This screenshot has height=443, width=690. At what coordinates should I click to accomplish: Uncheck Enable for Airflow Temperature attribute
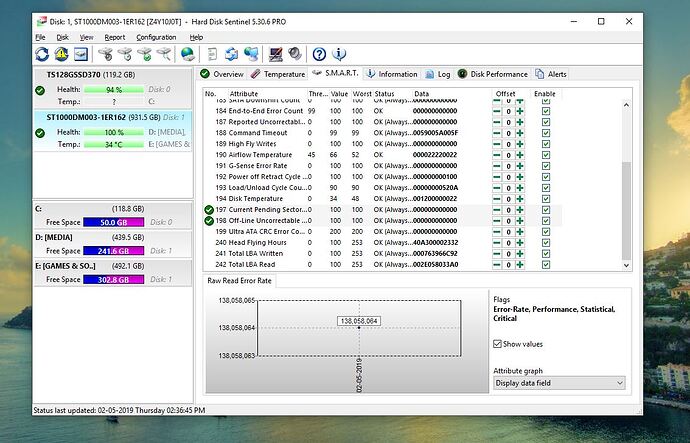[x=545, y=154]
